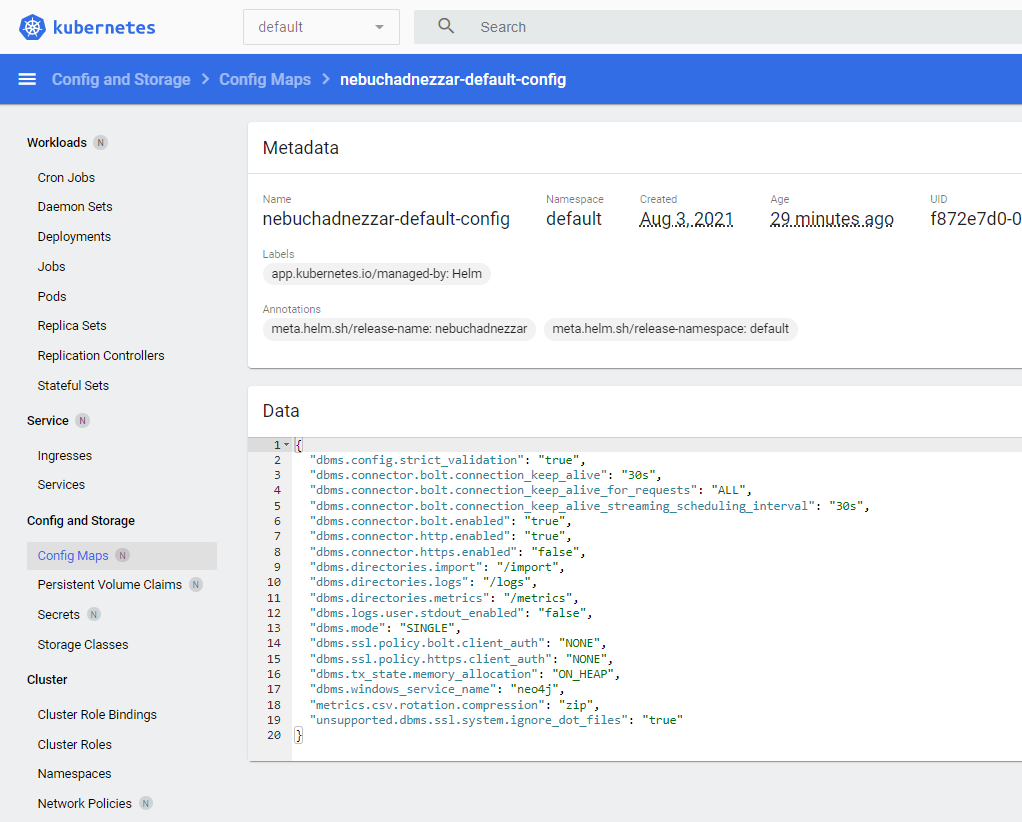Screen dimensions: 1022x822
Task: Open Cluster section heading in sidebar
Action: click(x=47, y=680)
